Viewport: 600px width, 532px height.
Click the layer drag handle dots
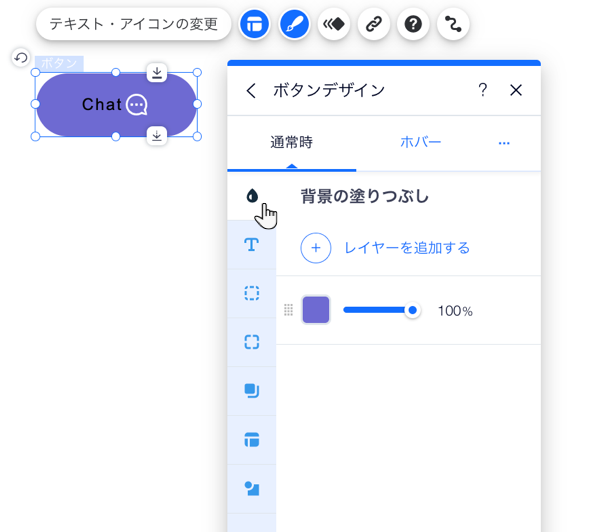(289, 310)
